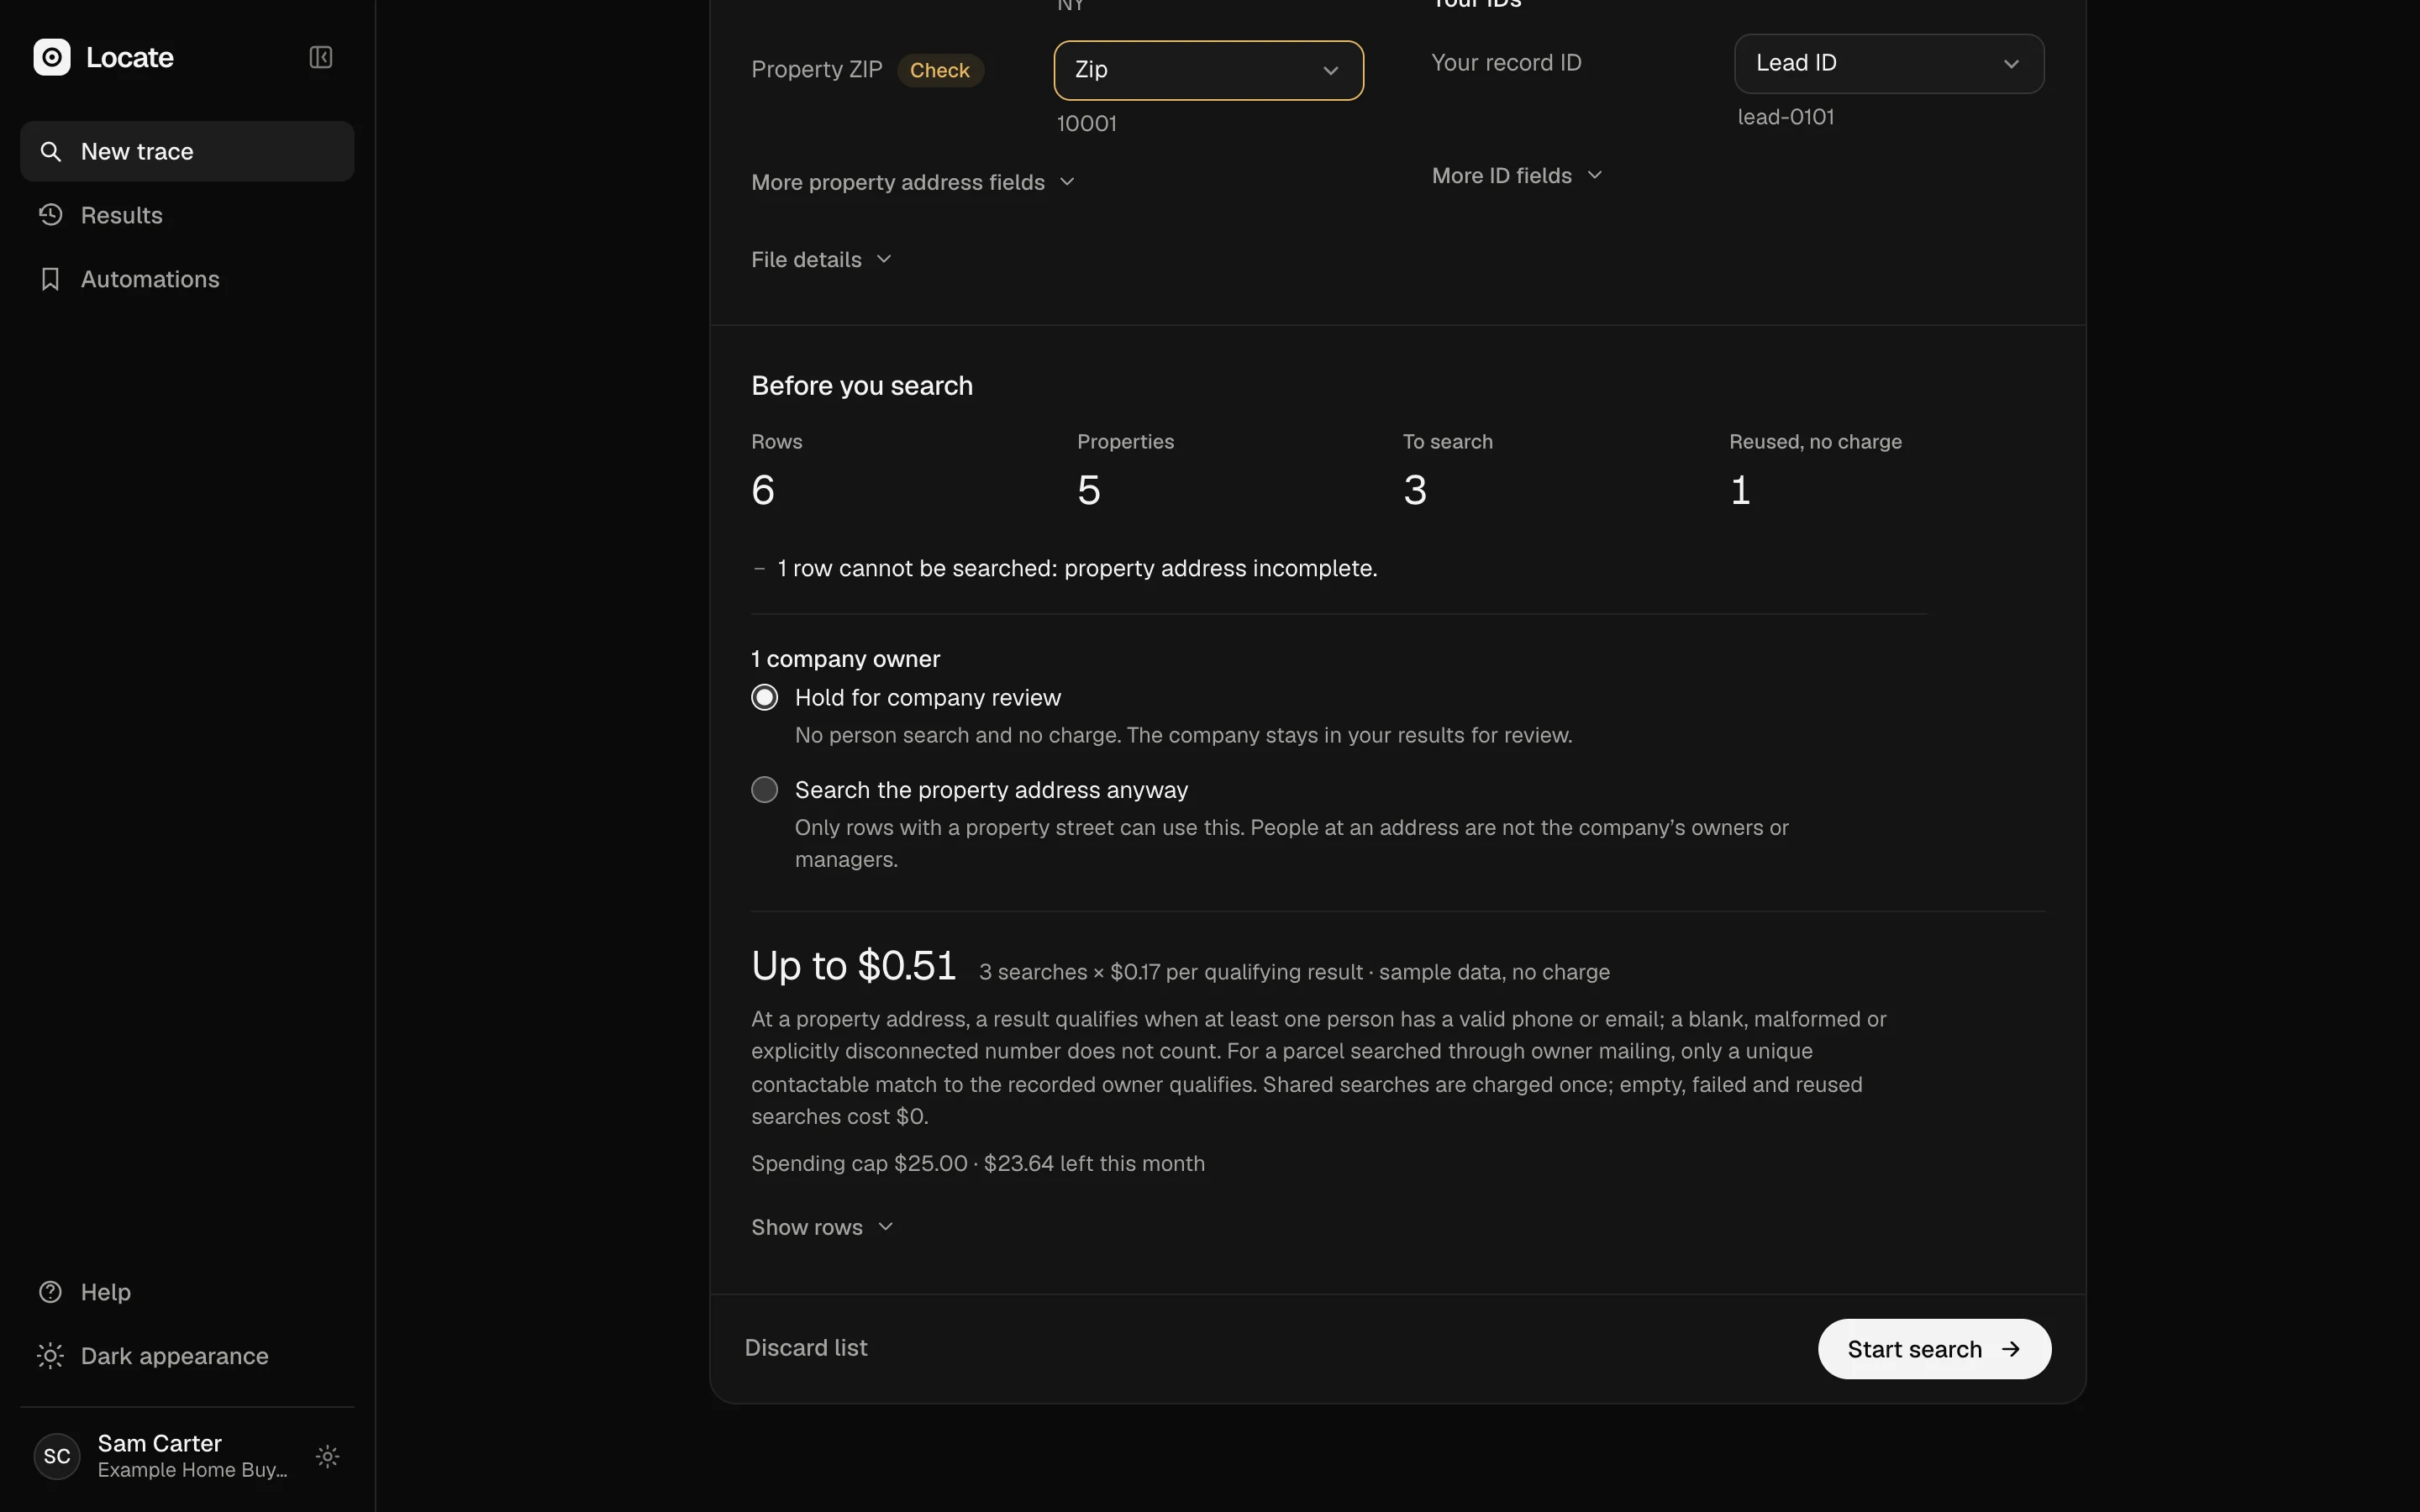Click 'Reused, no charge' label
This screenshot has height=1512, width=2420.
[x=1815, y=441]
